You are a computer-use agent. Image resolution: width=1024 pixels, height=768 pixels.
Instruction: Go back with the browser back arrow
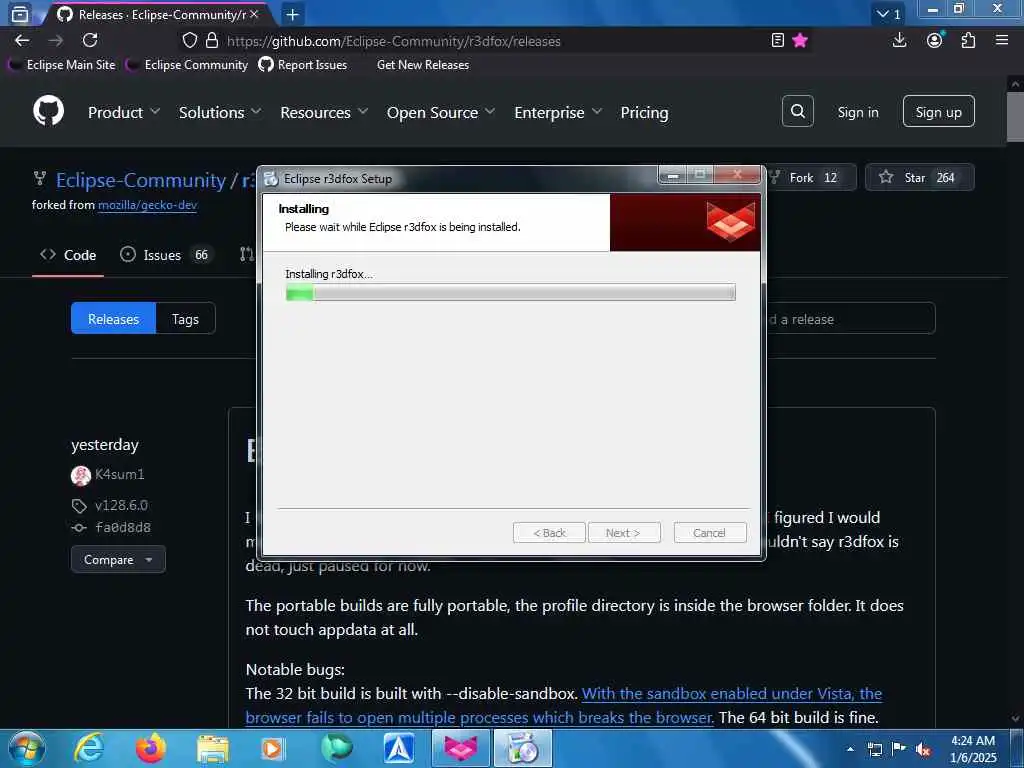pos(22,40)
